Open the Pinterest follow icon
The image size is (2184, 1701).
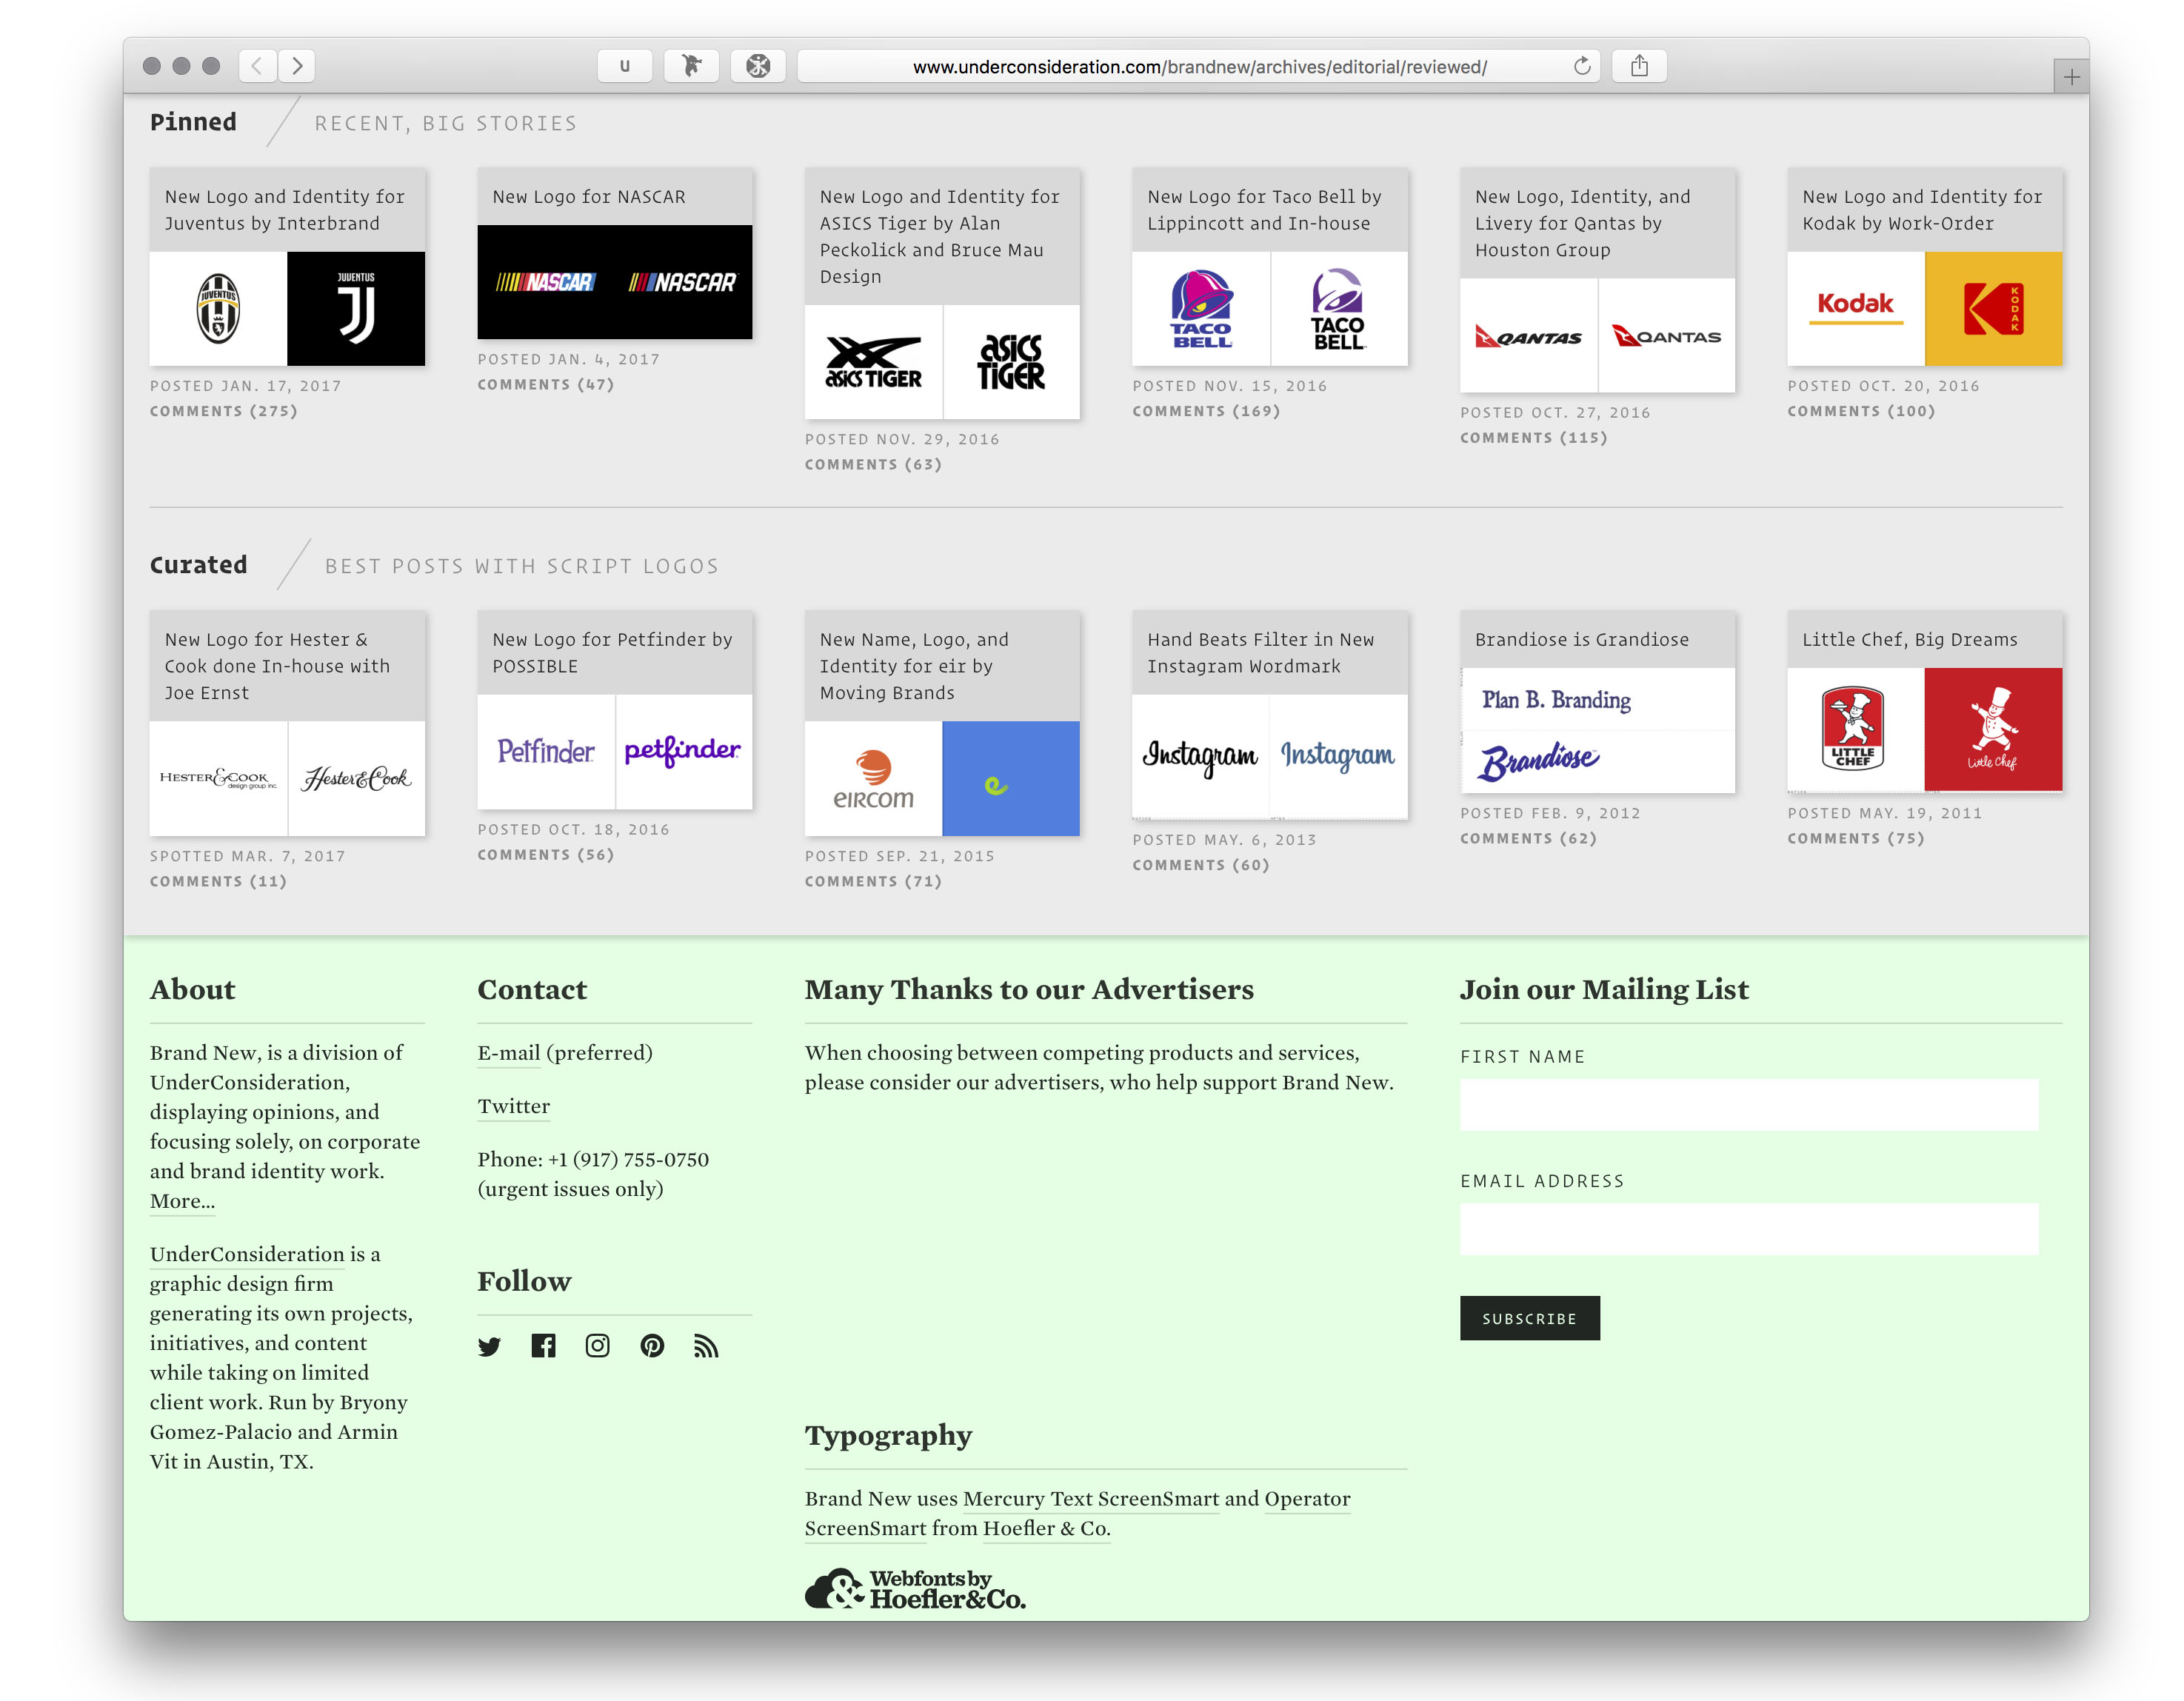[x=652, y=1346]
